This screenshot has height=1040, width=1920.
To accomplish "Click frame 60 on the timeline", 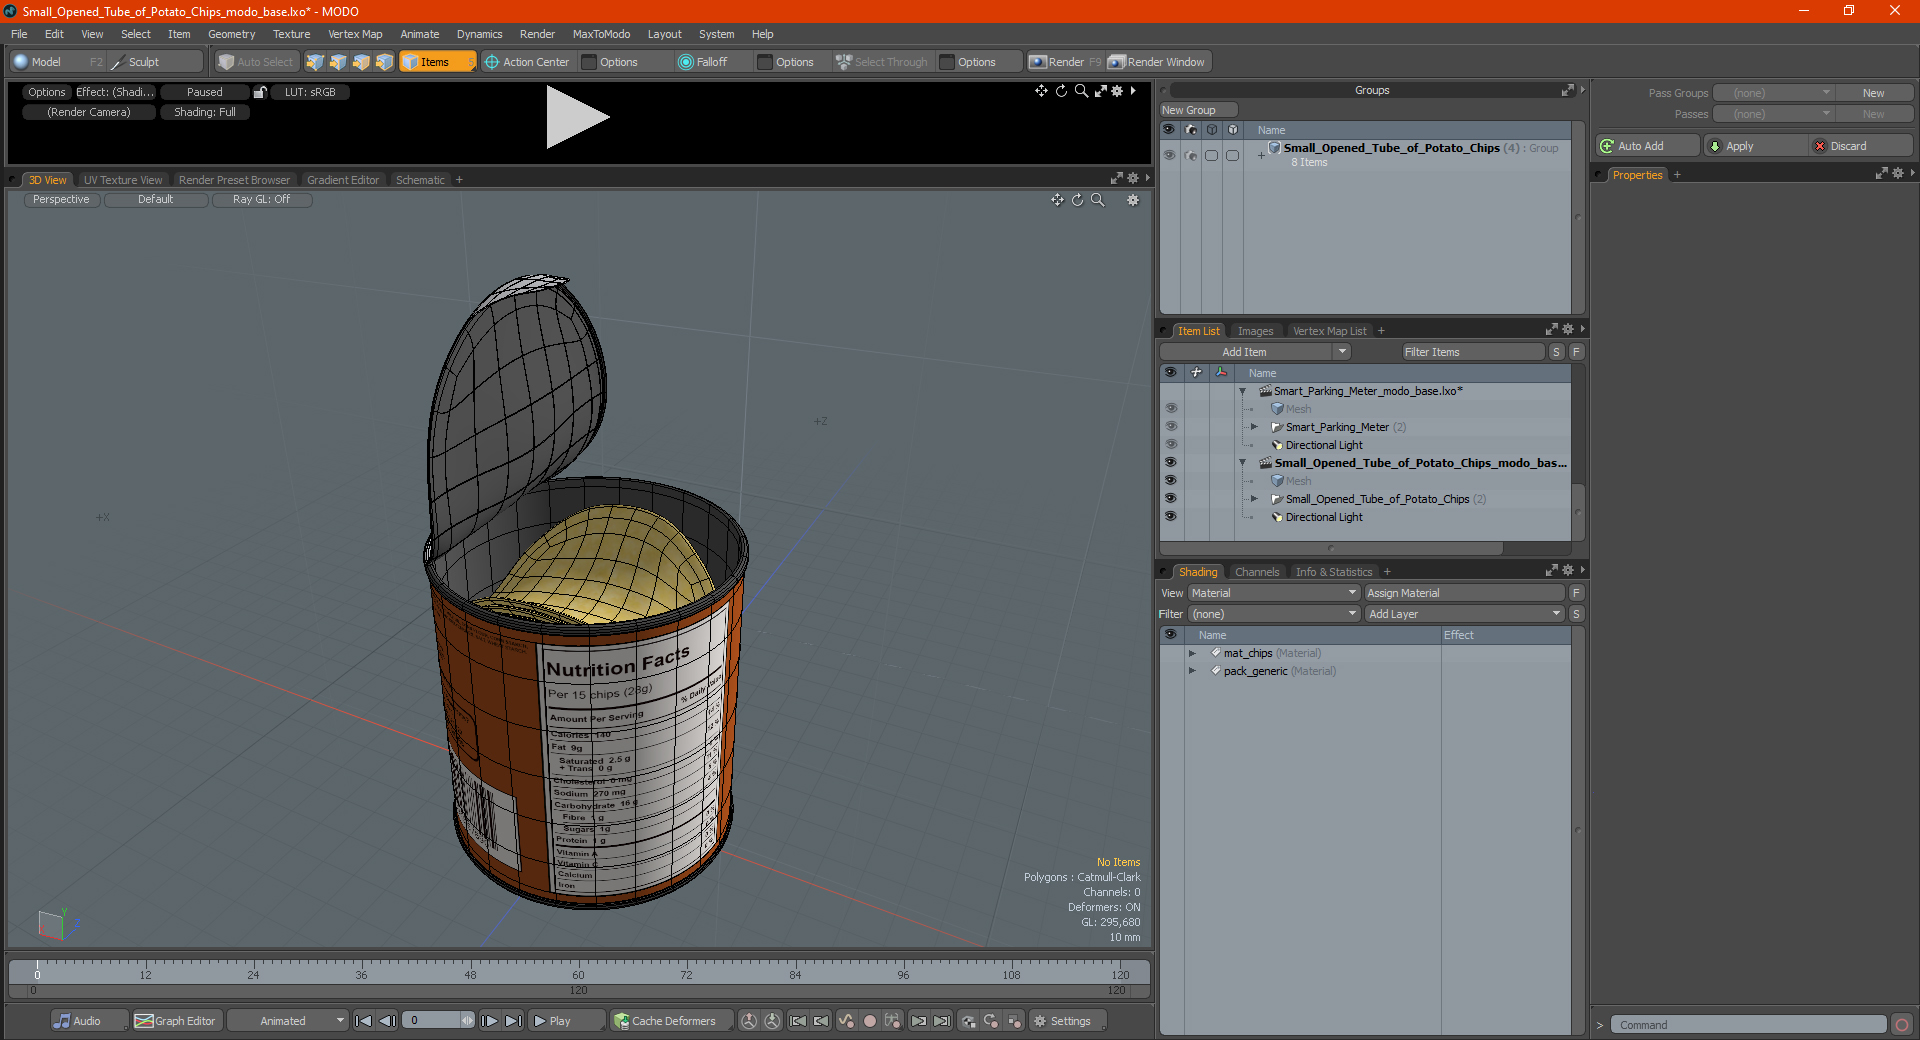I will point(578,972).
